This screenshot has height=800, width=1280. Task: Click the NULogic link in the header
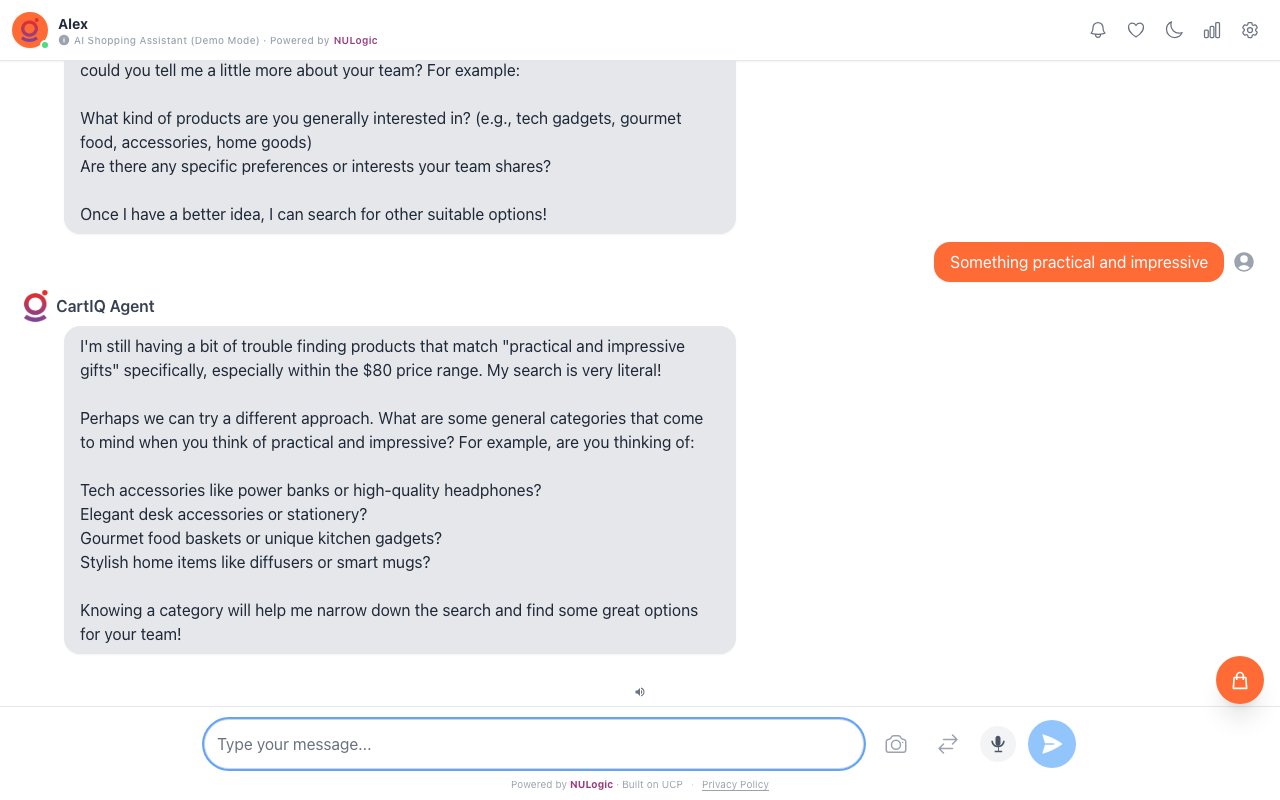pyautogui.click(x=355, y=41)
